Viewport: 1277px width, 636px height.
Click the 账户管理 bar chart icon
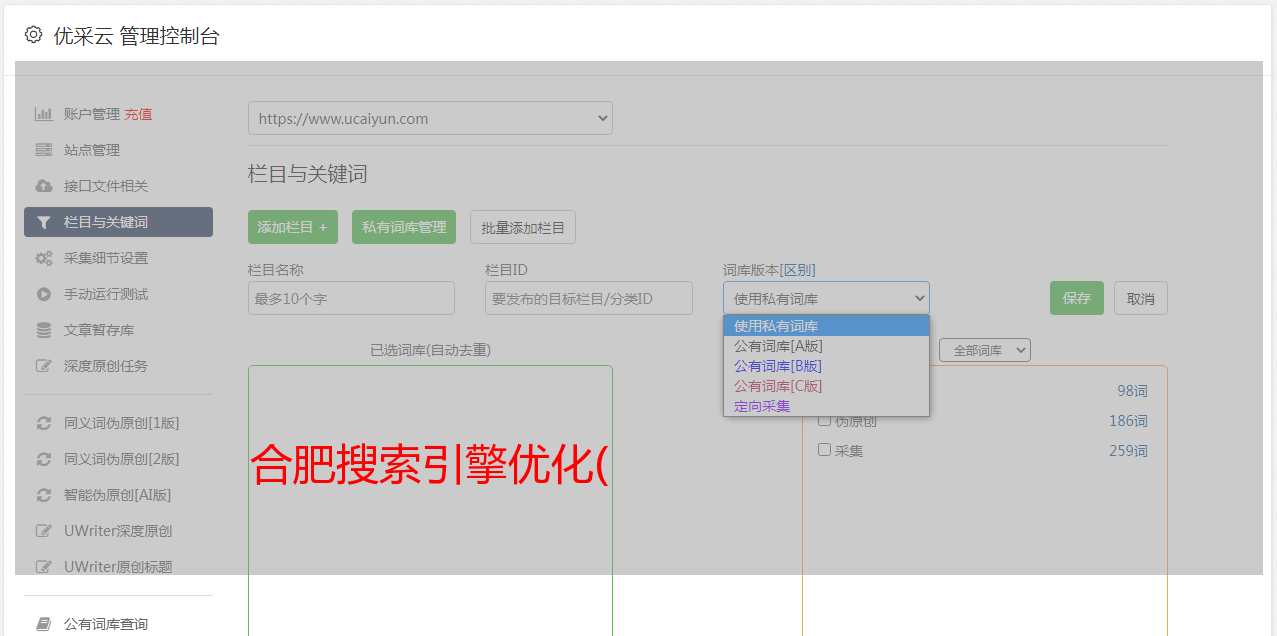pos(43,114)
